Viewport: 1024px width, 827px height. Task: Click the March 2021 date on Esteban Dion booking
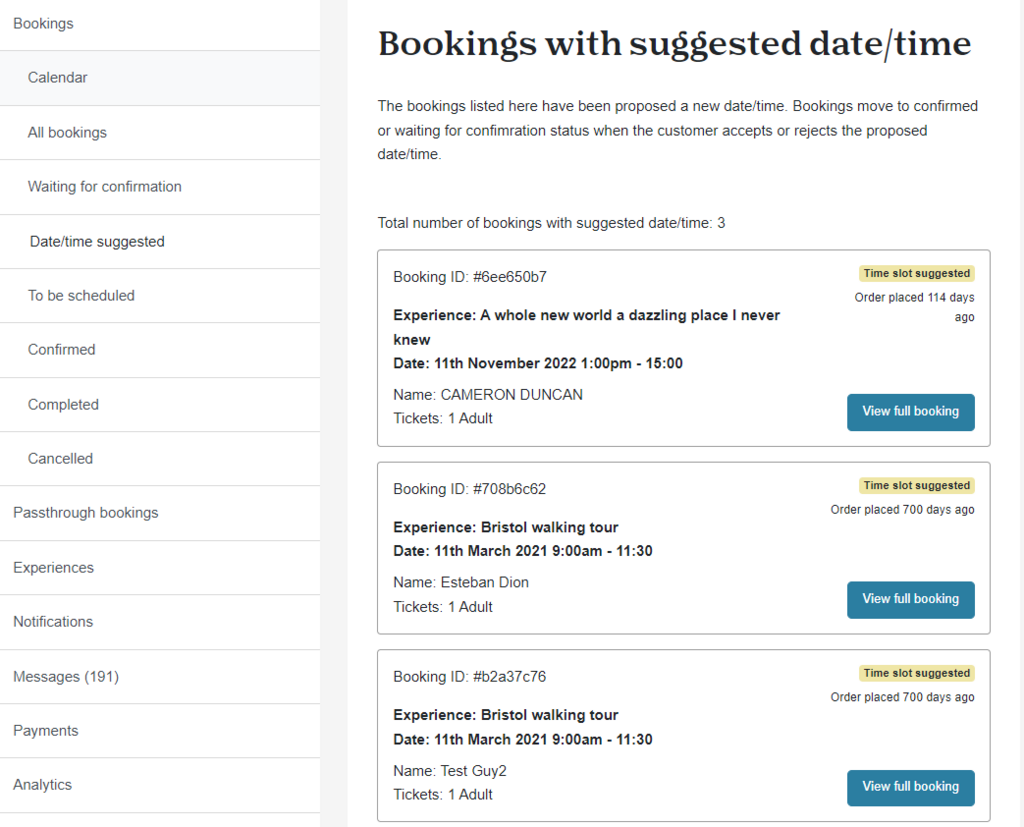pyautogui.click(x=522, y=551)
